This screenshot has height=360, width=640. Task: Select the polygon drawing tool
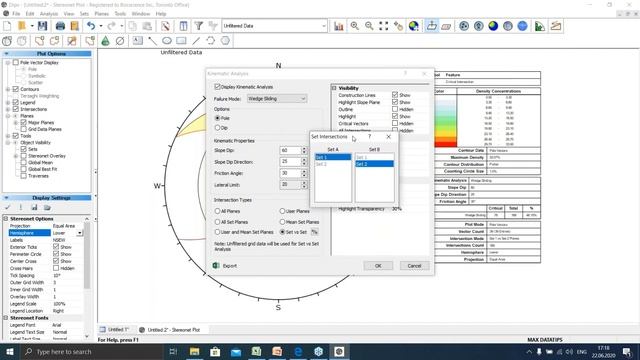click(x=225, y=41)
